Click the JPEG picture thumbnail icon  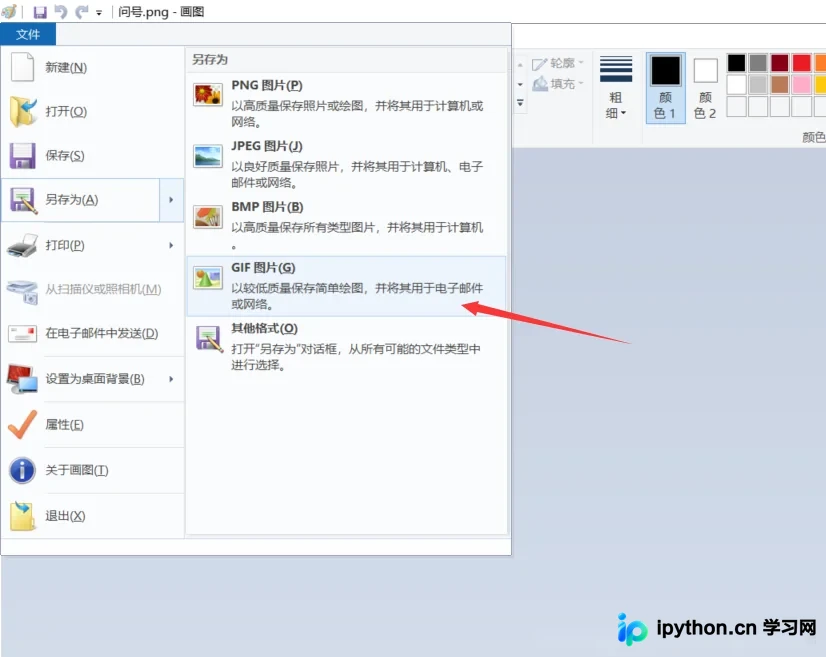(x=208, y=156)
